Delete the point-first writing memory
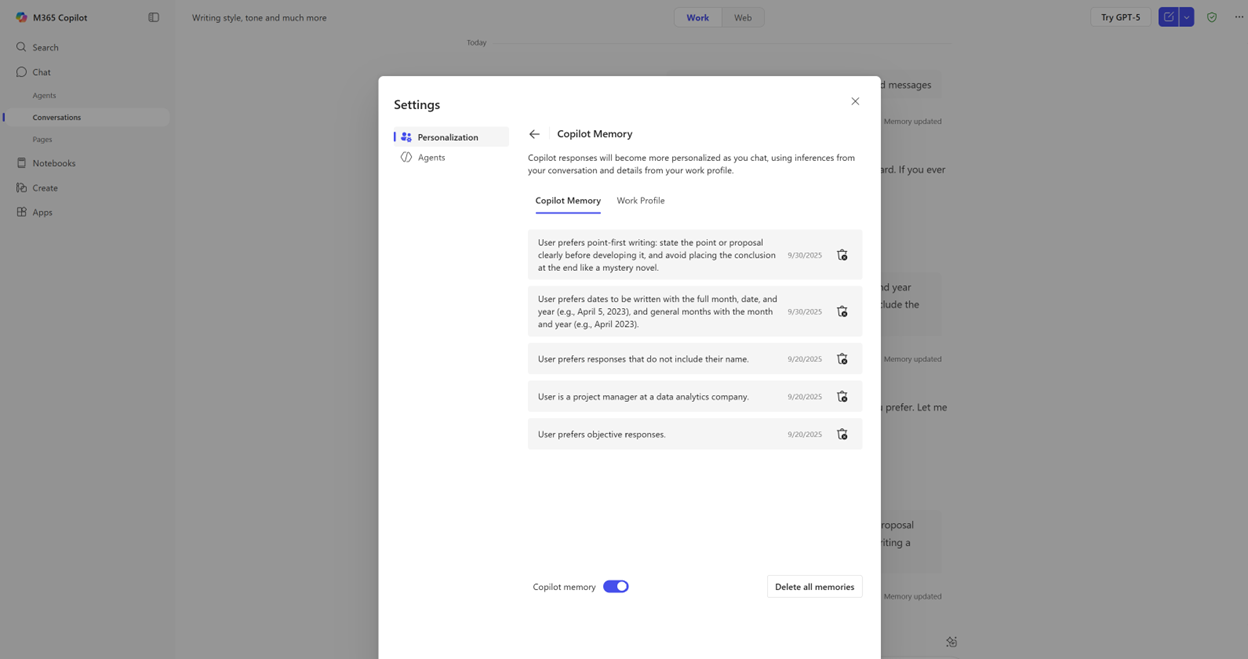The image size is (1248, 659). pos(842,255)
